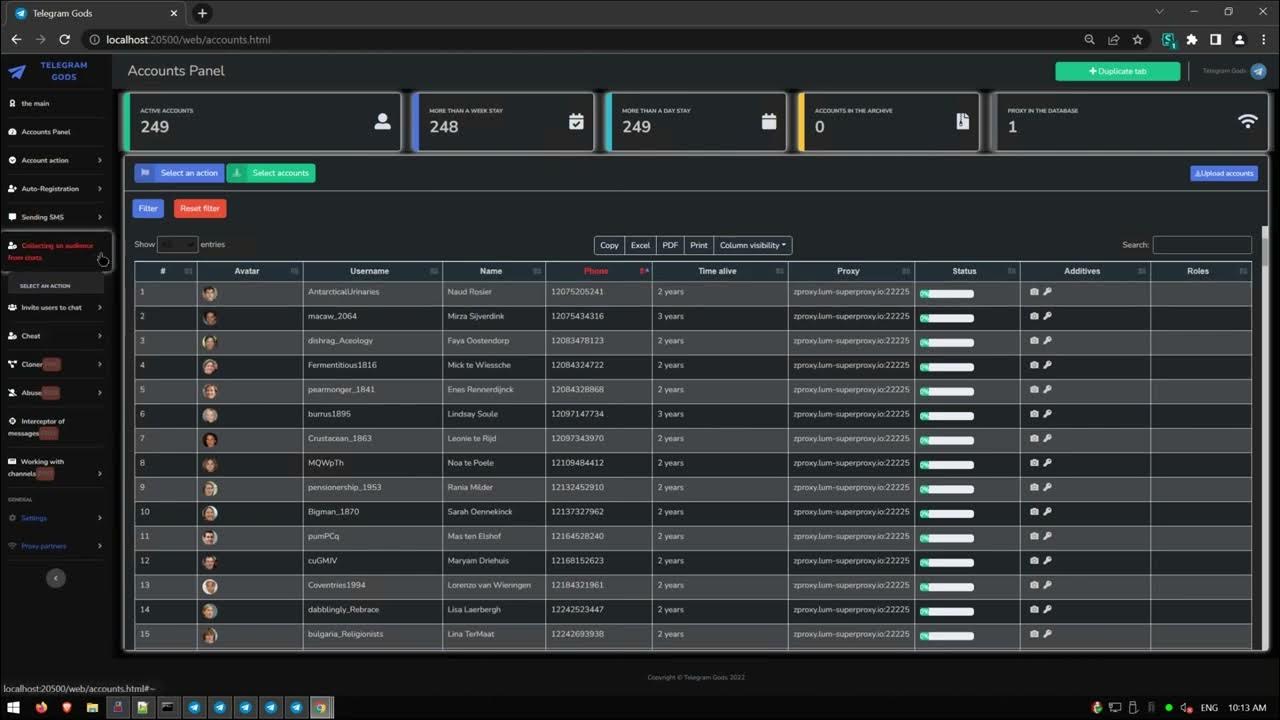This screenshot has width=1280, height=720.
Task: Expand the Sending SMS submenu
Action: tap(55, 217)
